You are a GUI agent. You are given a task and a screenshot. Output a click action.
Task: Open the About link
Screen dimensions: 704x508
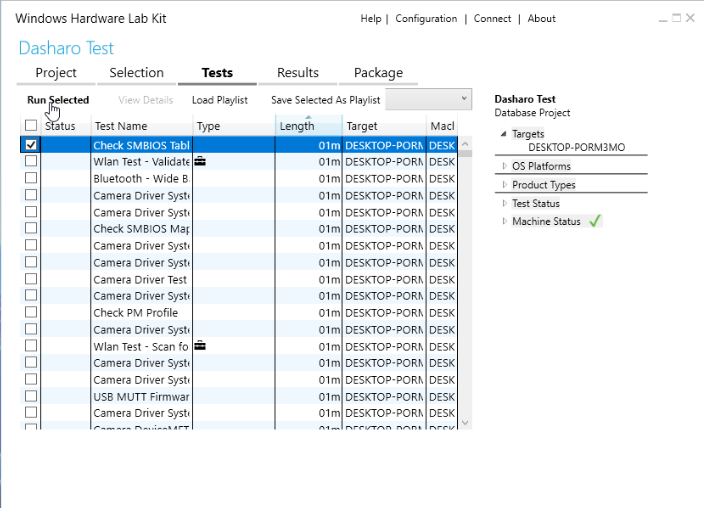(x=541, y=19)
